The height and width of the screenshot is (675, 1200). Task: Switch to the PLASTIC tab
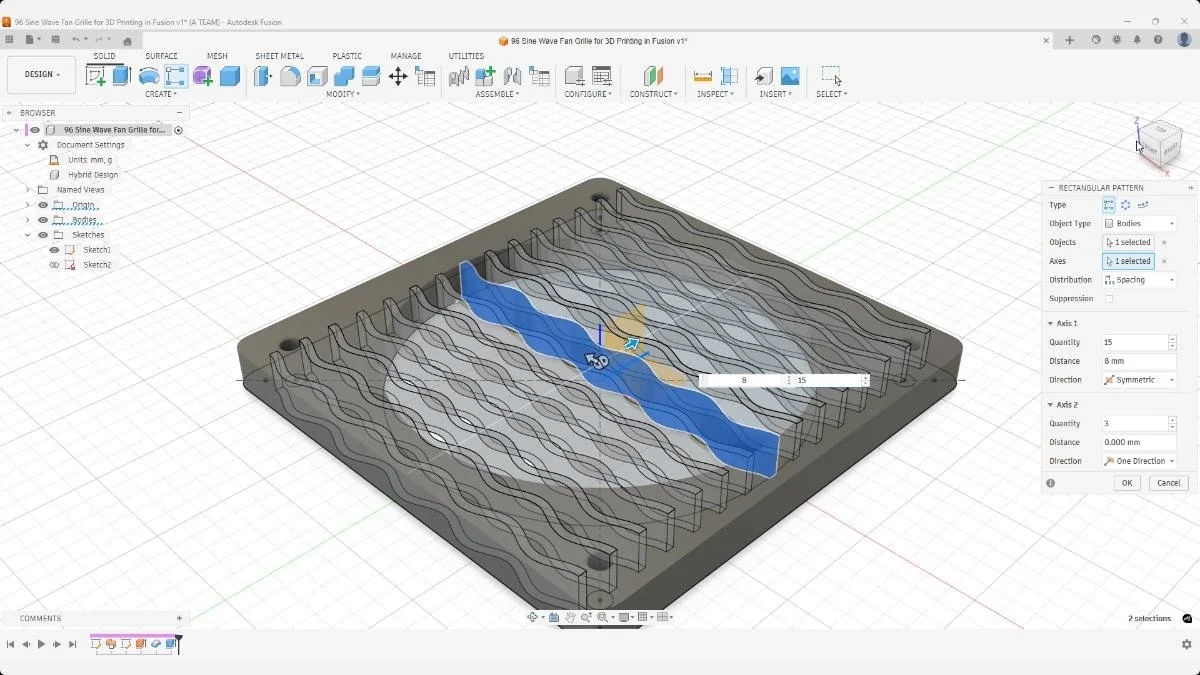tap(347, 56)
